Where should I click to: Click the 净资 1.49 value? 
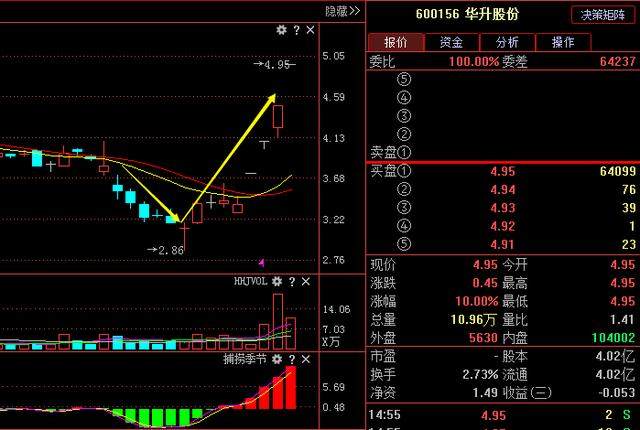(485, 393)
